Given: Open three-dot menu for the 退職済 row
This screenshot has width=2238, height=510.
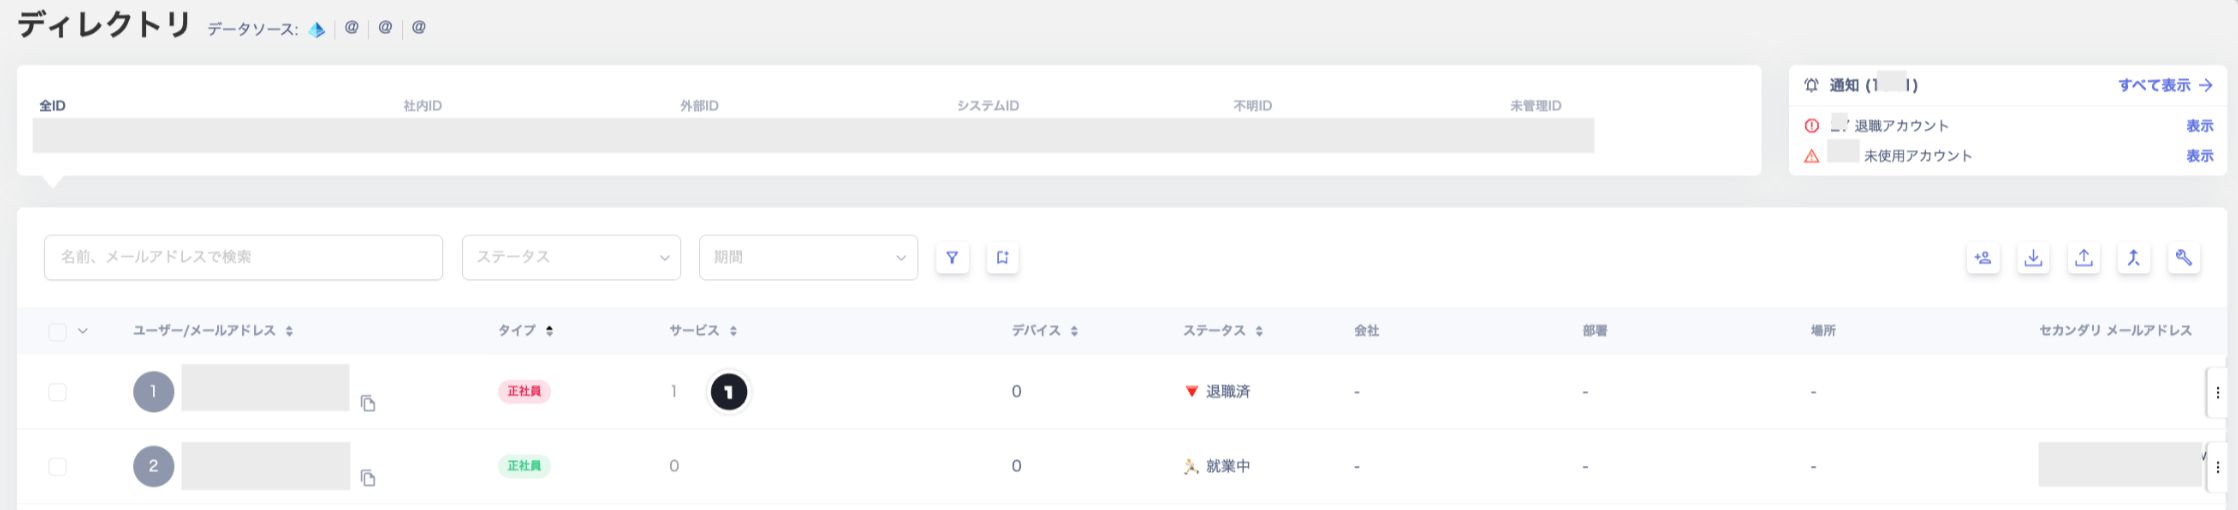Looking at the screenshot, I should 2218,392.
